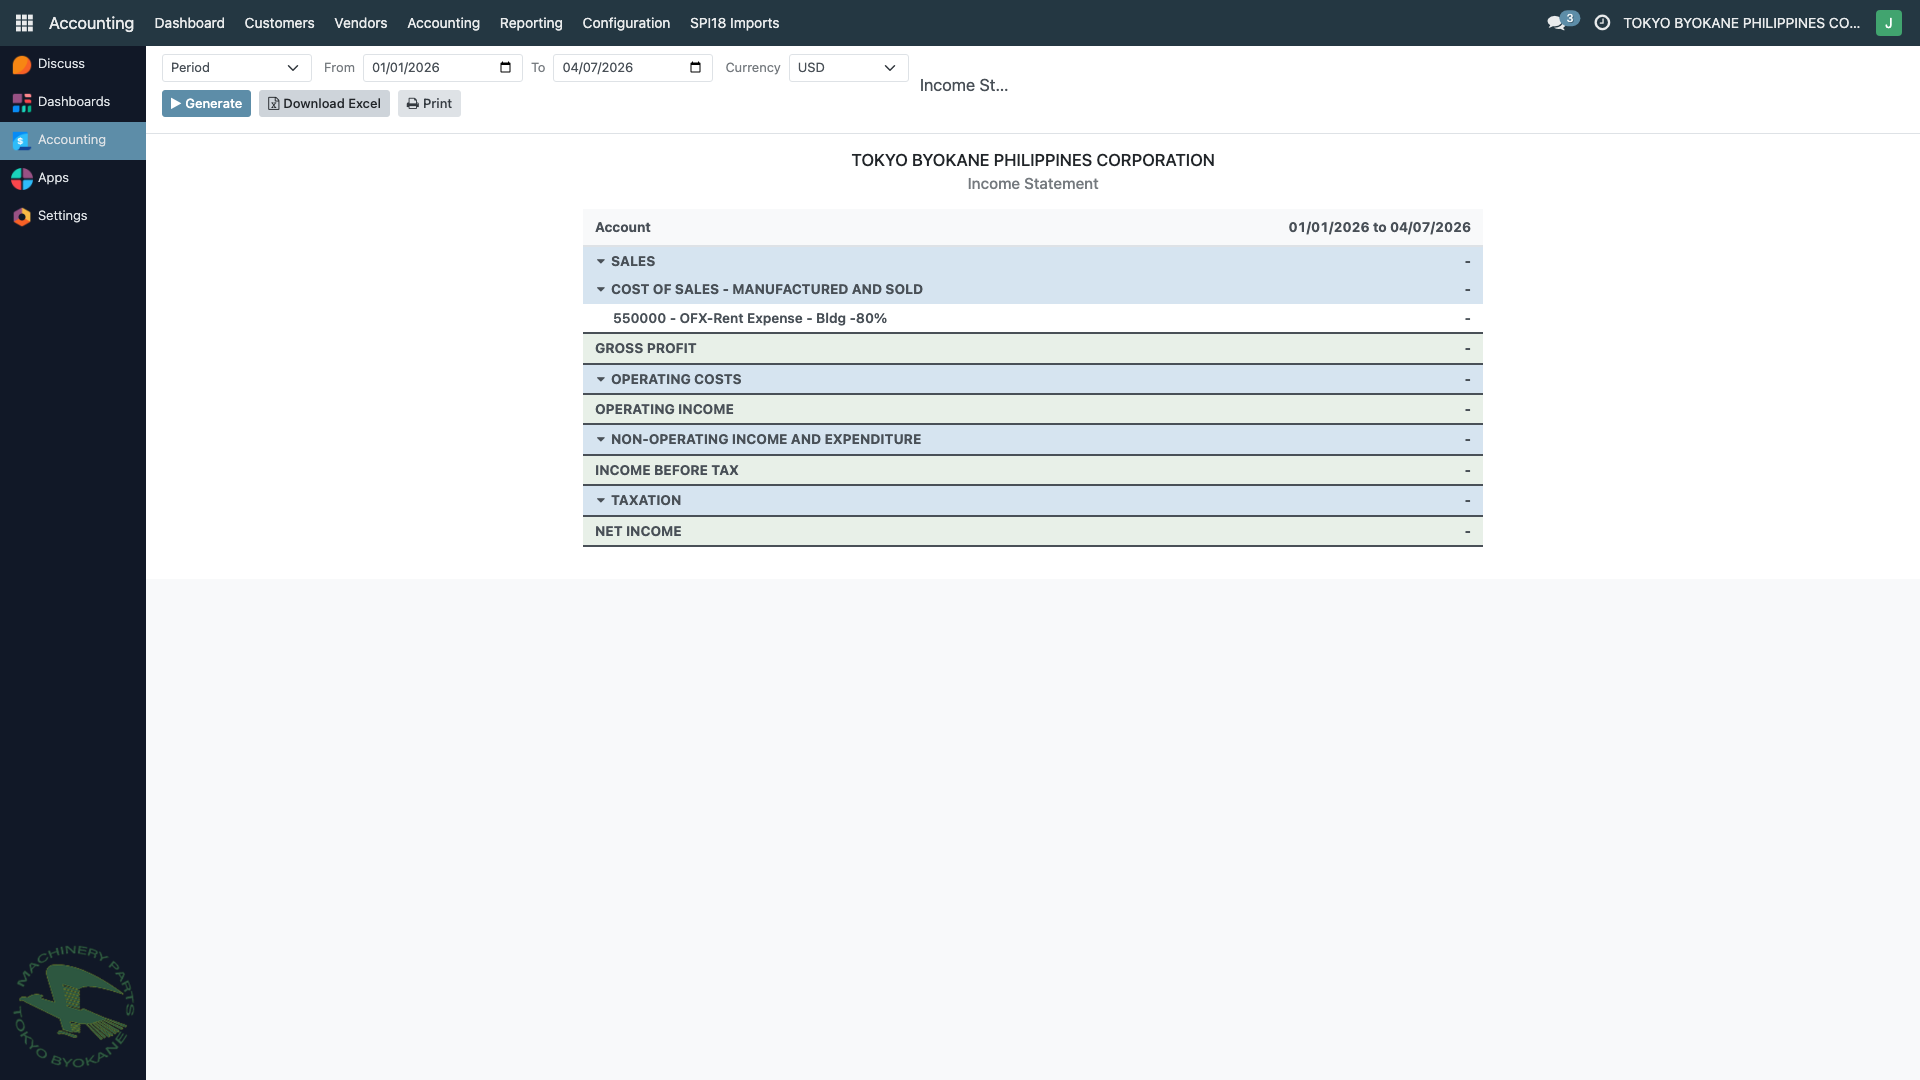The image size is (1920, 1080).
Task: Collapse the TAXATION section
Action: pos(601,500)
